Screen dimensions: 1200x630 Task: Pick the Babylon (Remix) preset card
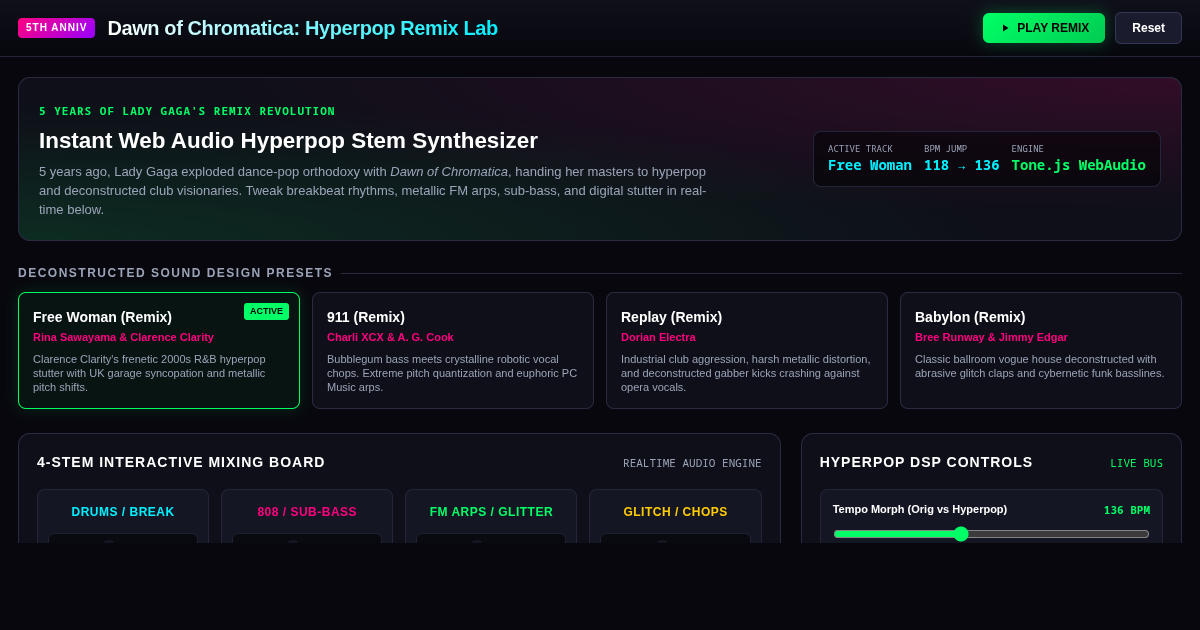click(x=1041, y=350)
